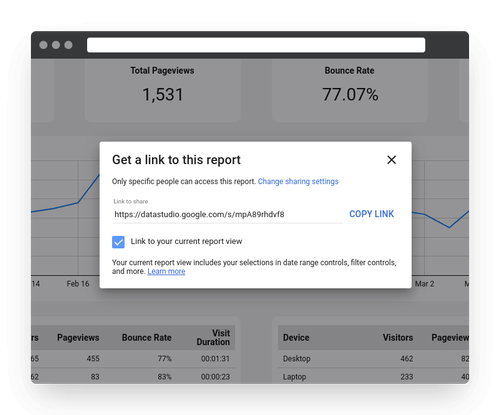This screenshot has height=415, width=500.
Task: Open Change sharing settings link
Action: point(298,181)
